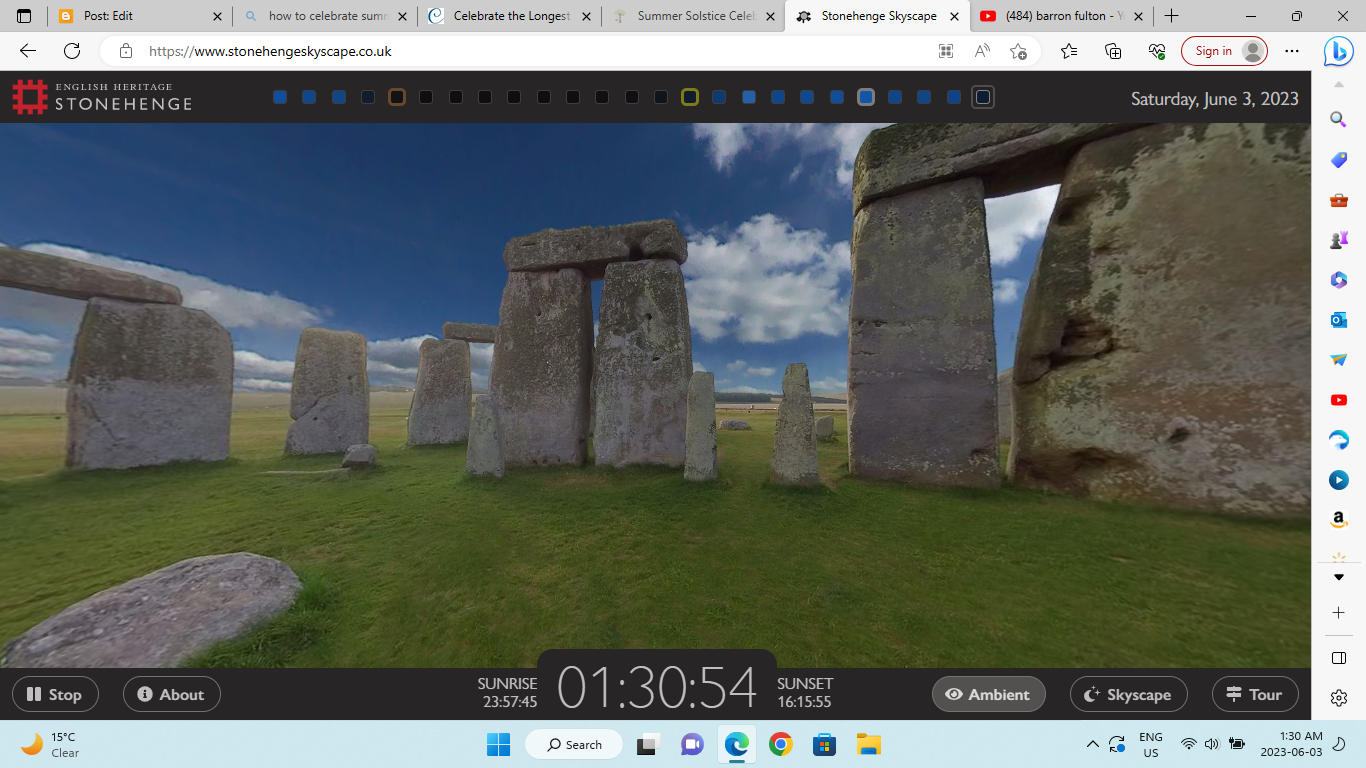The width and height of the screenshot is (1366, 768).
Task: Stop the time playback
Action: (x=55, y=694)
